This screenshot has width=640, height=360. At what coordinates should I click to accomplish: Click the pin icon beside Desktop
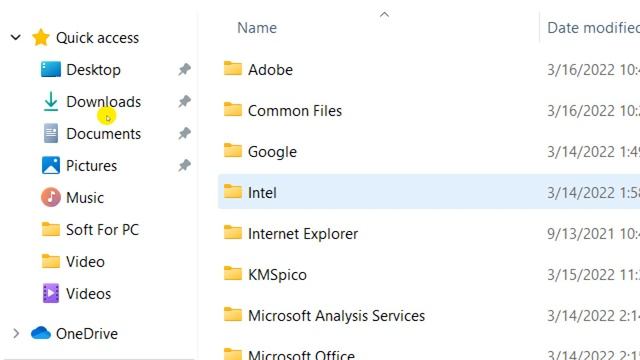point(184,69)
